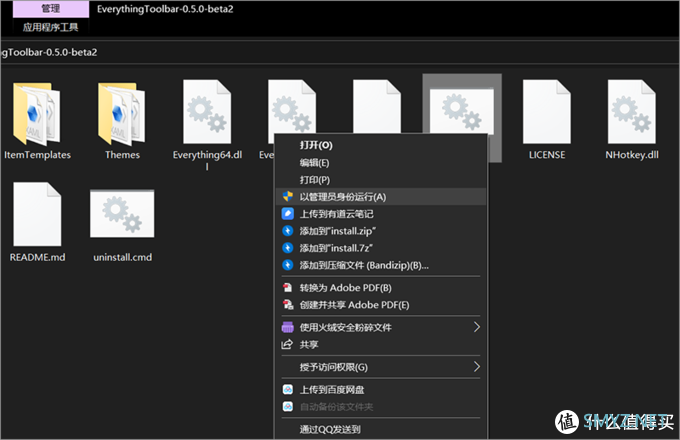The image size is (680, 440).
Task: Click the admin shield icon in context menu
Action: click(288, 197)
